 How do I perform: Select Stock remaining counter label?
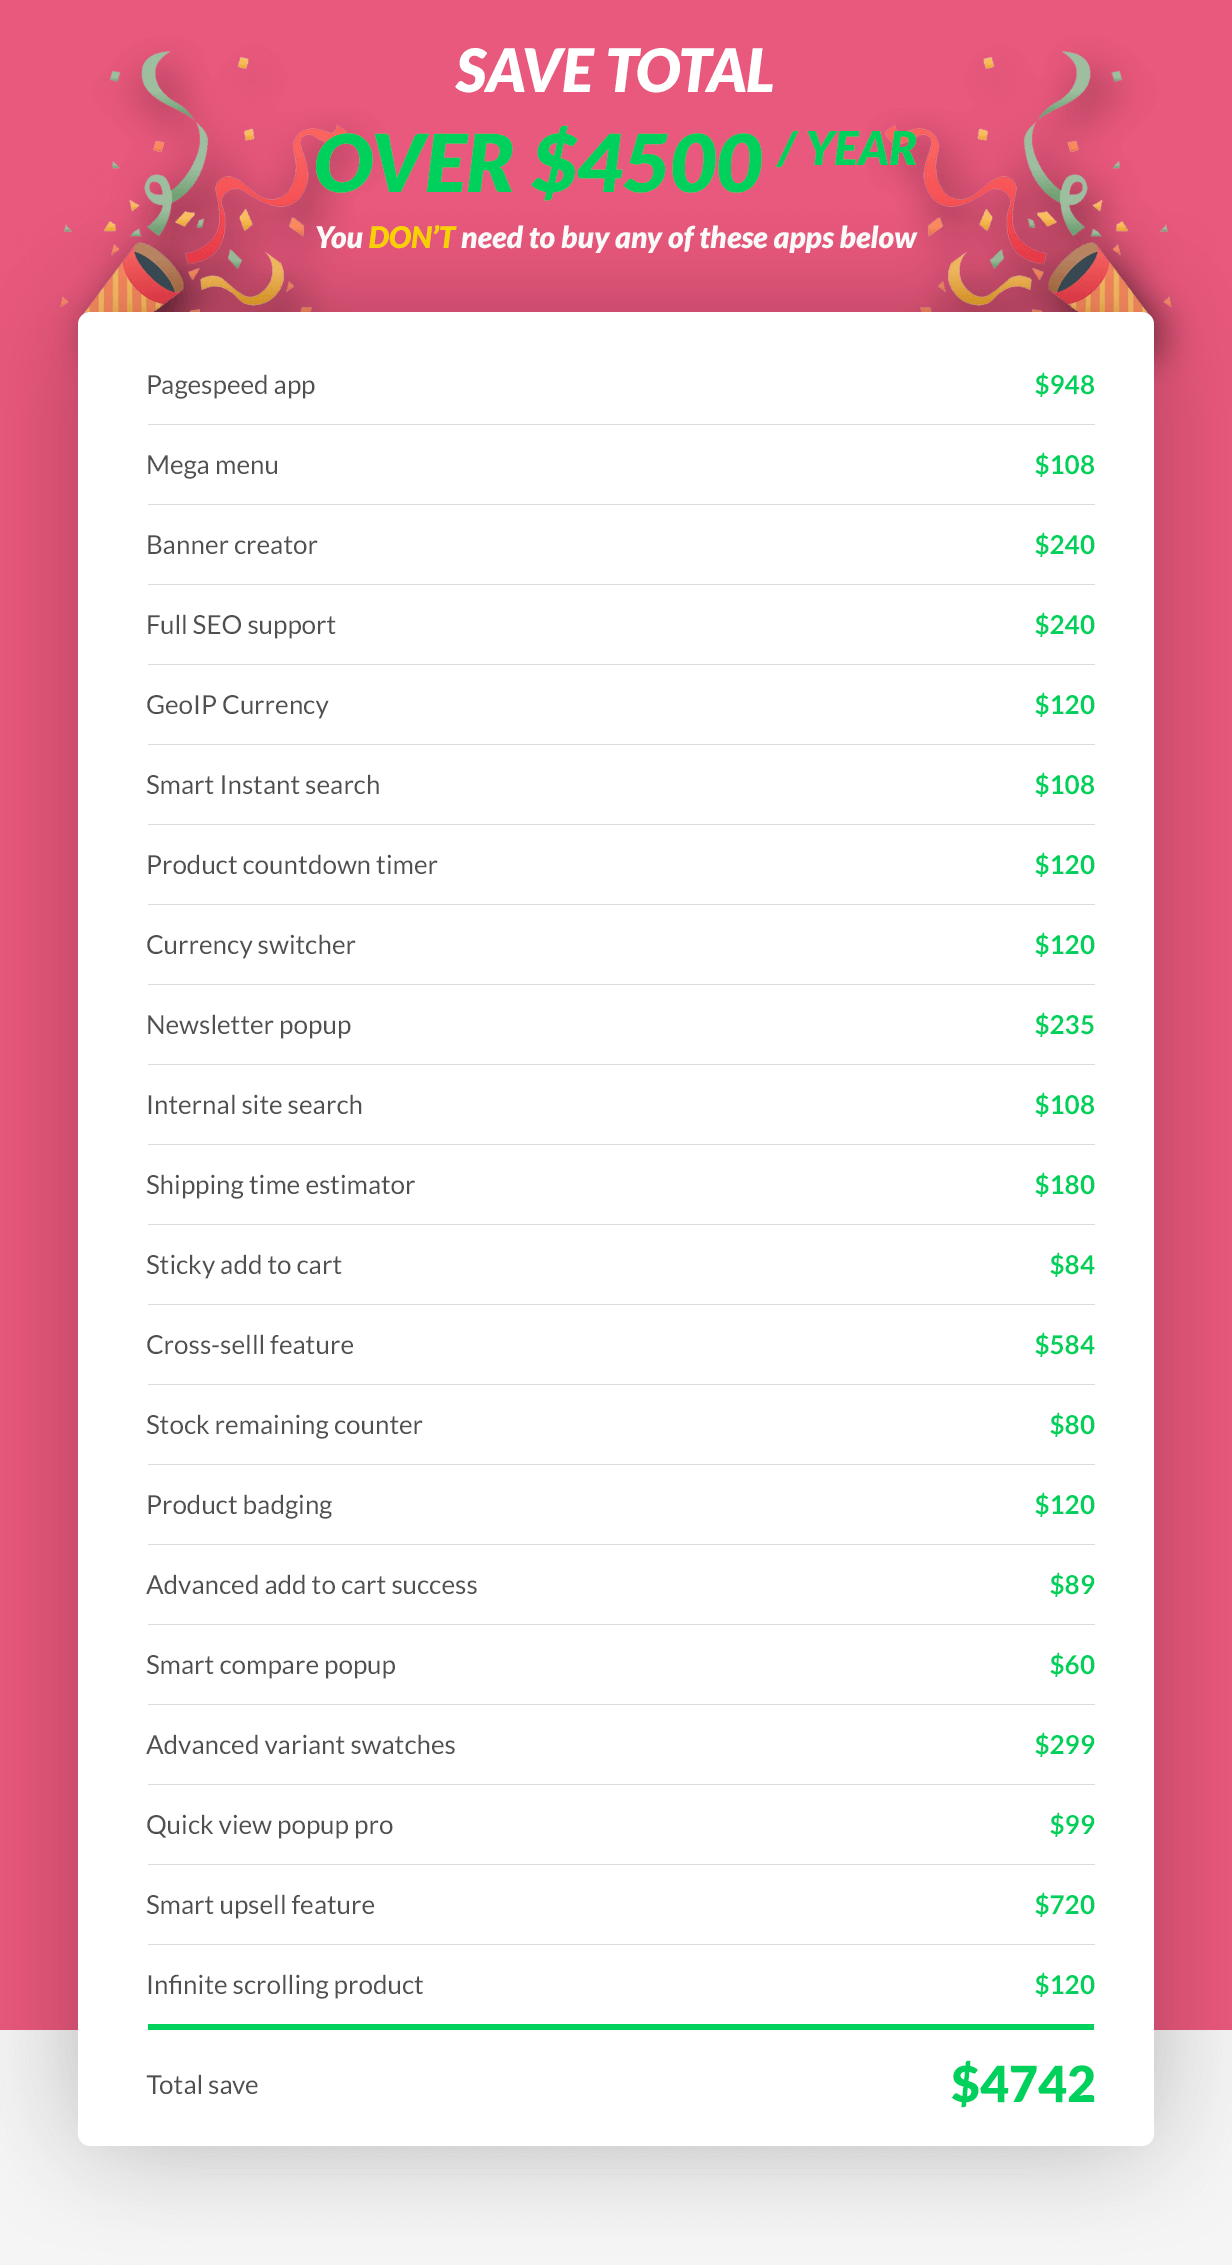(284, 1425)
